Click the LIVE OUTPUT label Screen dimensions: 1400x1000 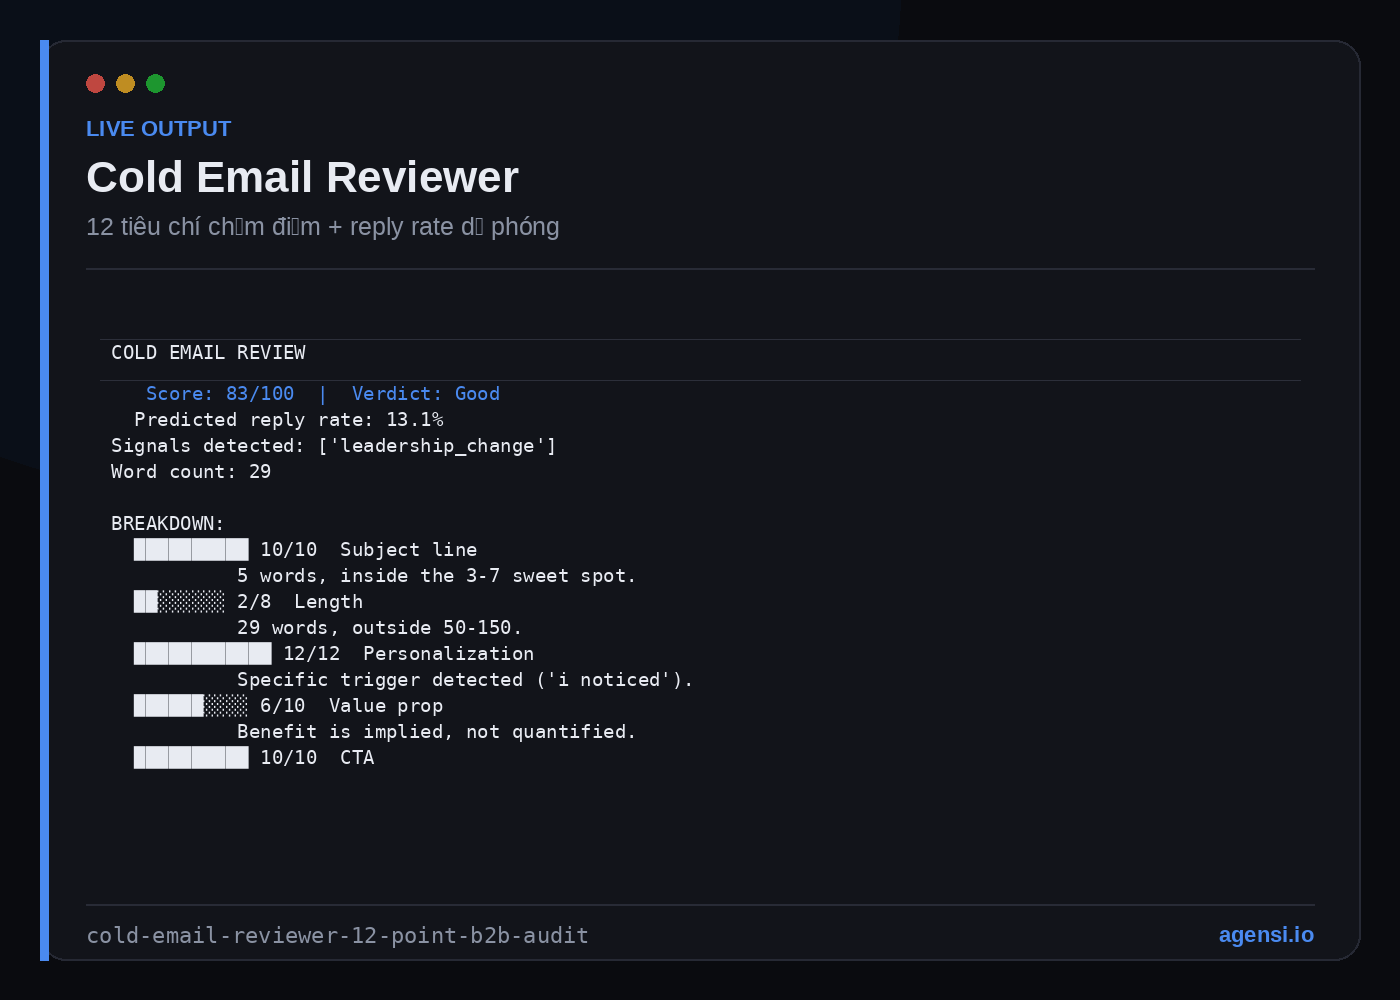(x=158, y=129)
